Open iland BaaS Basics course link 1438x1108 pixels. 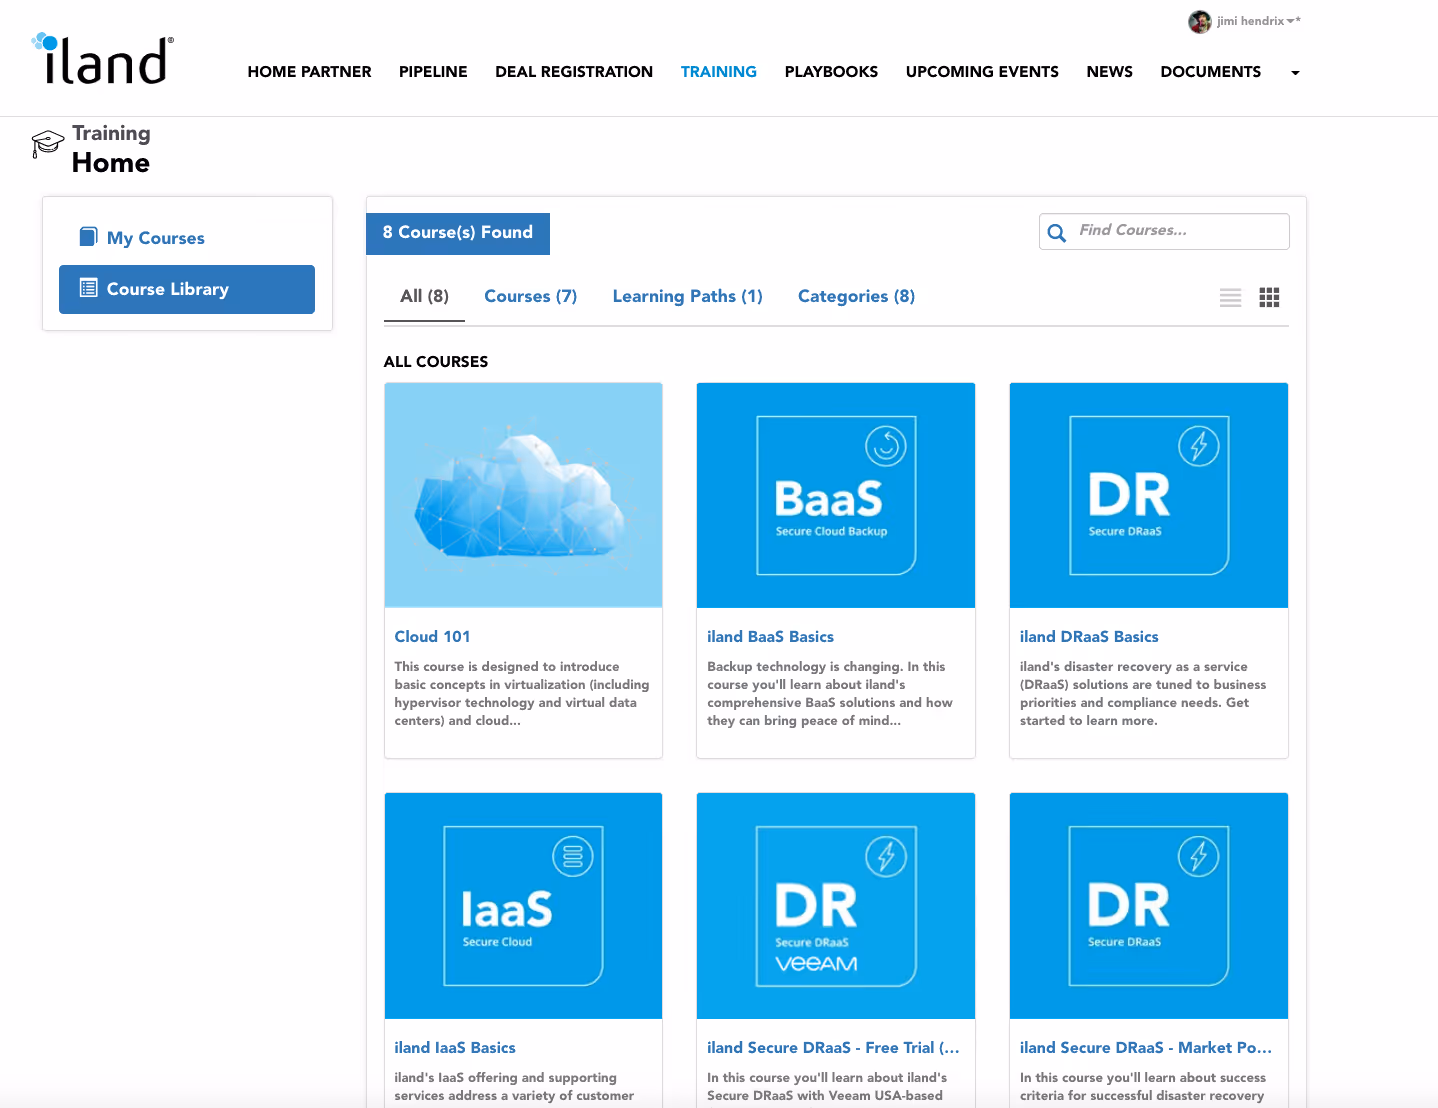pos(770,637)
